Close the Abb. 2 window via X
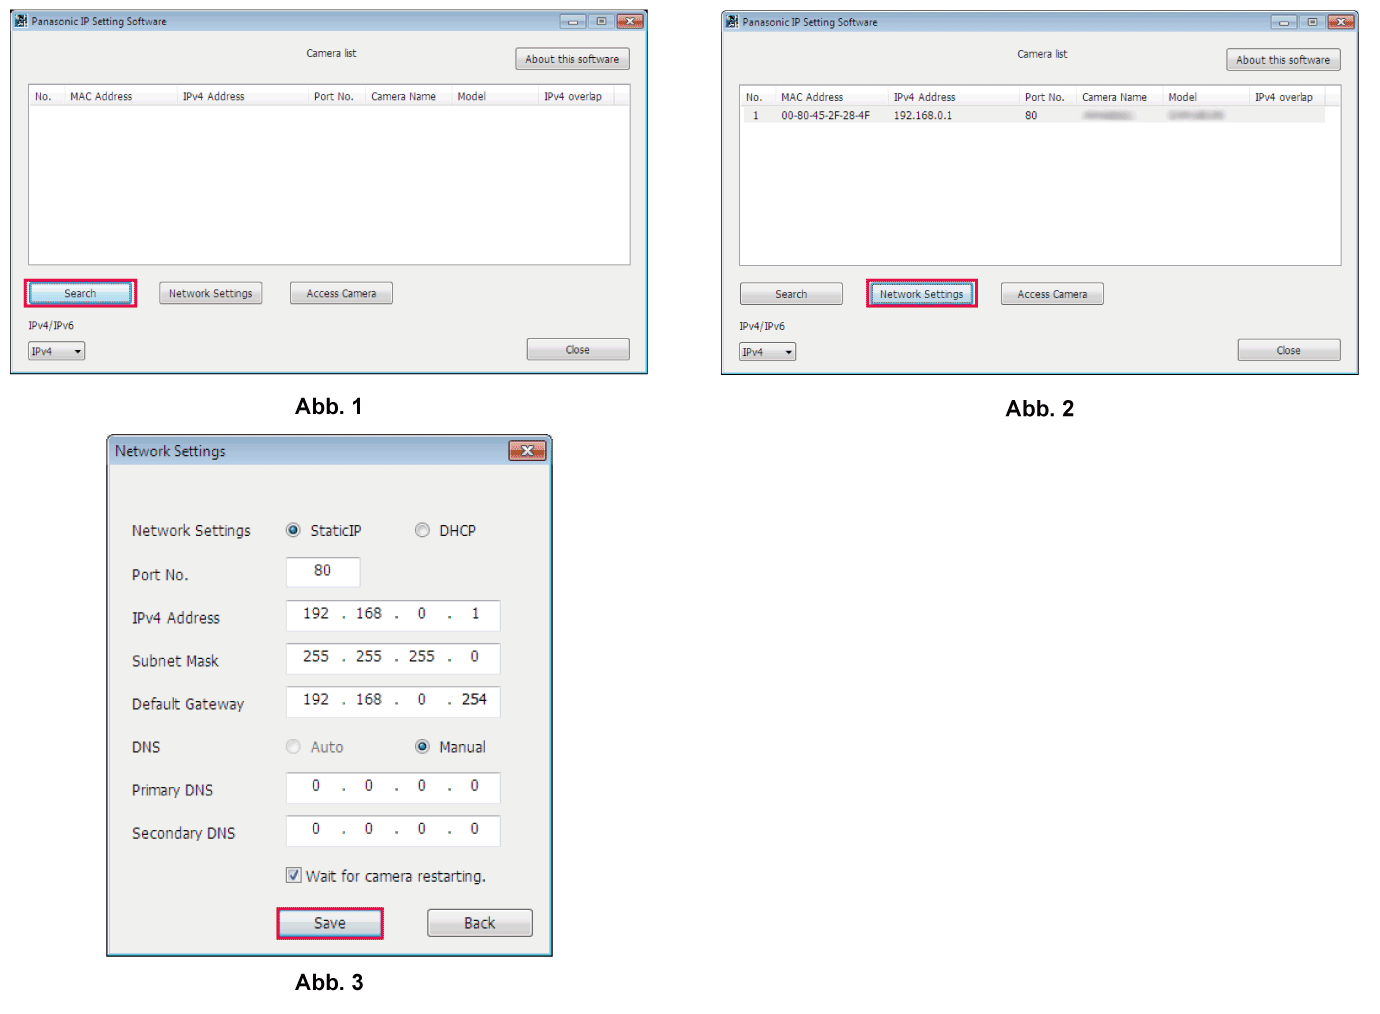Image resolution: width=1380 pixels, height=1014 pixels. pyautogui.click(x=1341, y=22)
